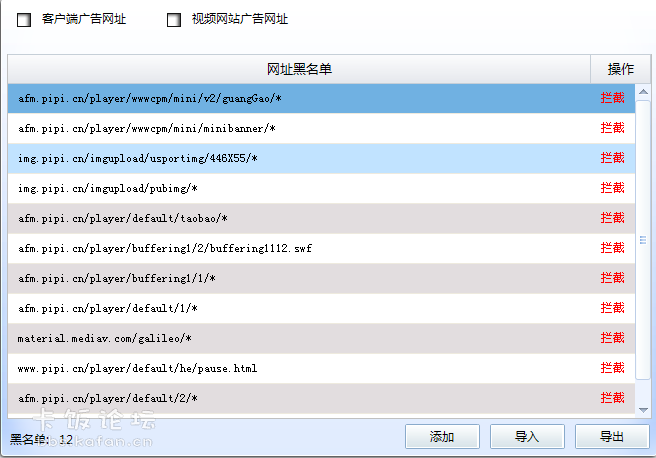This screenshot has height=458, width=656.
Task: Click 拦截 for material.mediav.com galileo
Action: click(612, 338)
